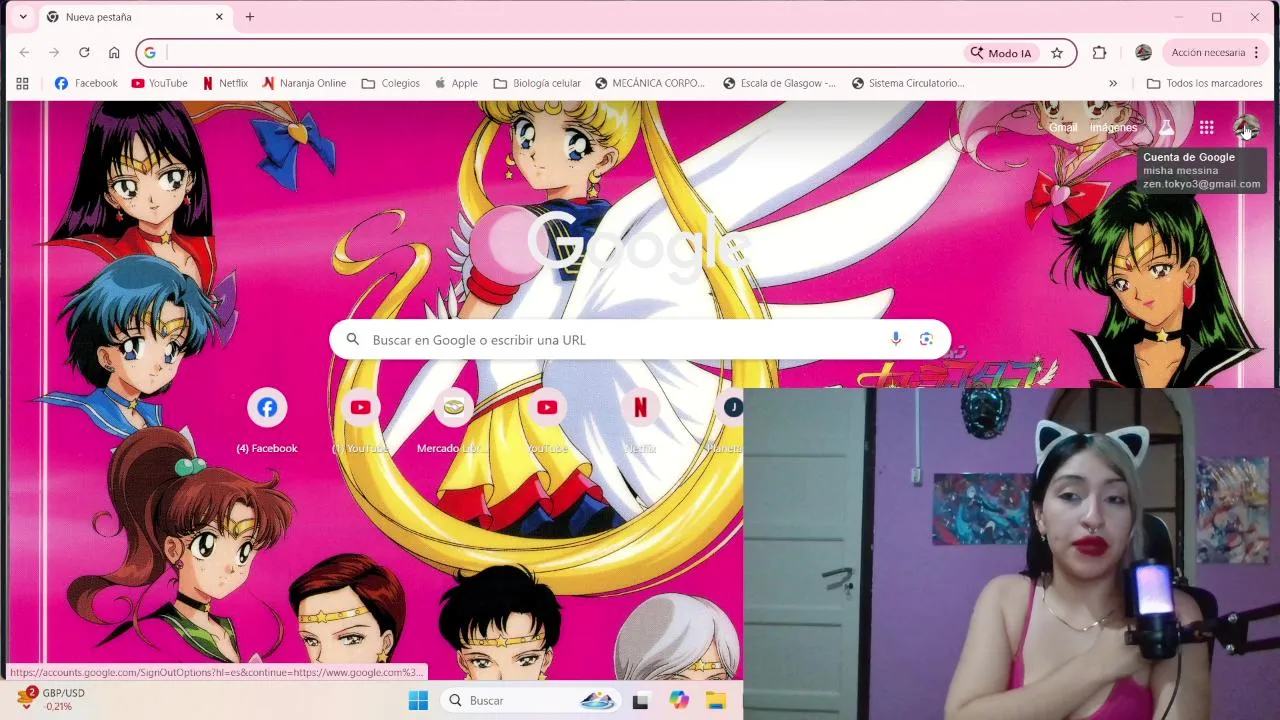Start voice search with the microphone icon
The image size is (1280, 720).
(x=896, y=339)
